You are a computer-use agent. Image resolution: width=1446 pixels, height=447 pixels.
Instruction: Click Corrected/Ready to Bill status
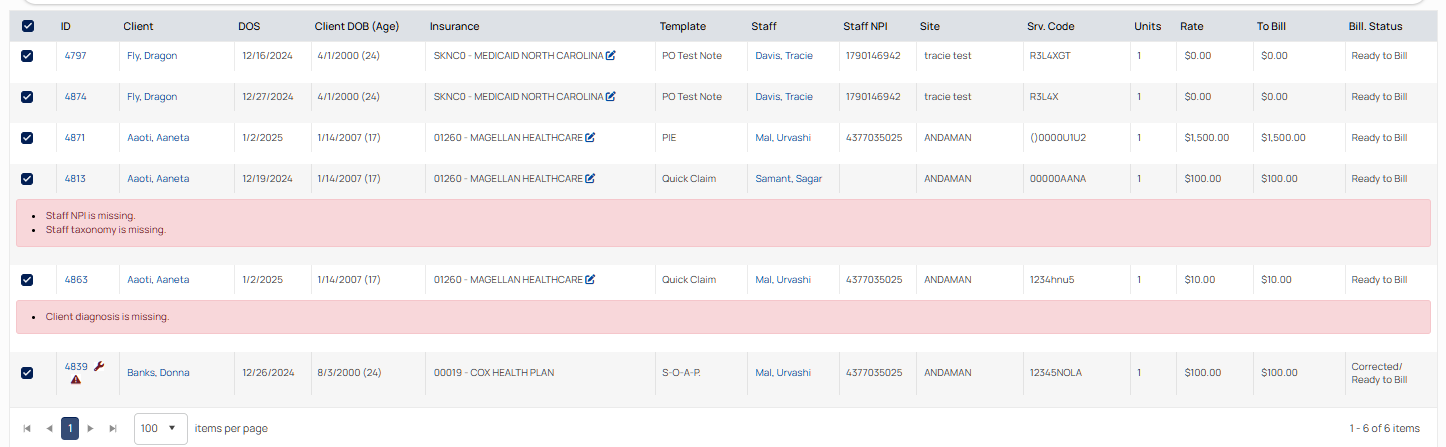1379,373
